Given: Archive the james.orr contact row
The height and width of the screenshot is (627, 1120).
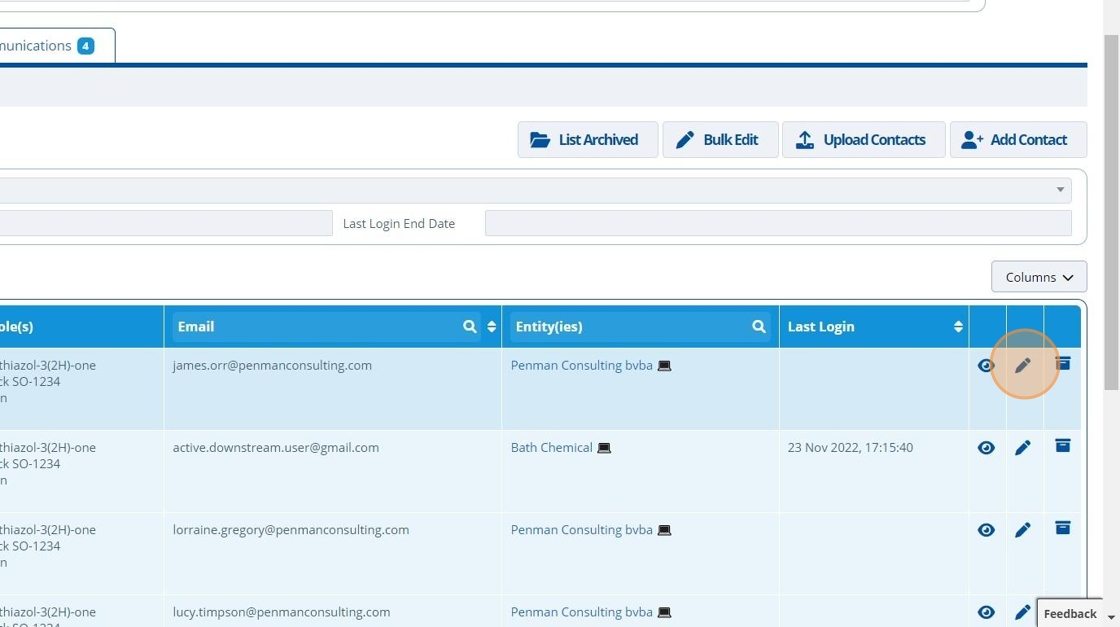Looking at the screenshot, I should tap(1063, 363).
